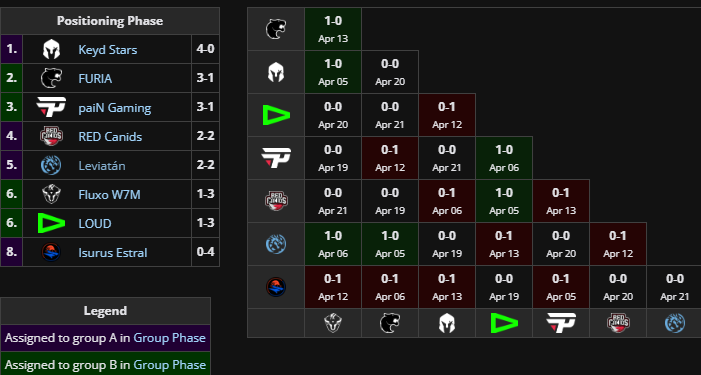
Task: Follow the Group Phase link for group A
Action: (169, 337)
